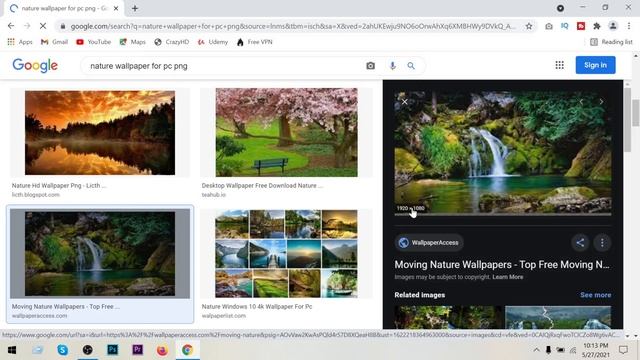This screenshot has height=360, width=640.
Task: Open the Chrome profile avatar
Action: pyautogui.click(x=613, y=26)
